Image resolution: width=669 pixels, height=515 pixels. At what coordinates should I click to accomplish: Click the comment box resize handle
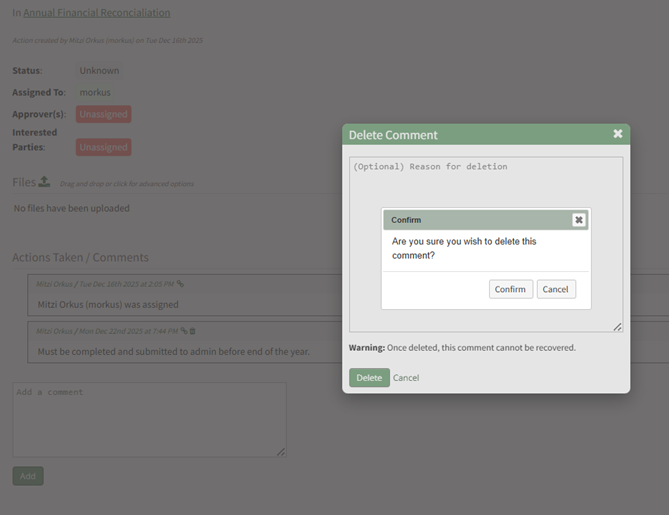coord(281,452)
